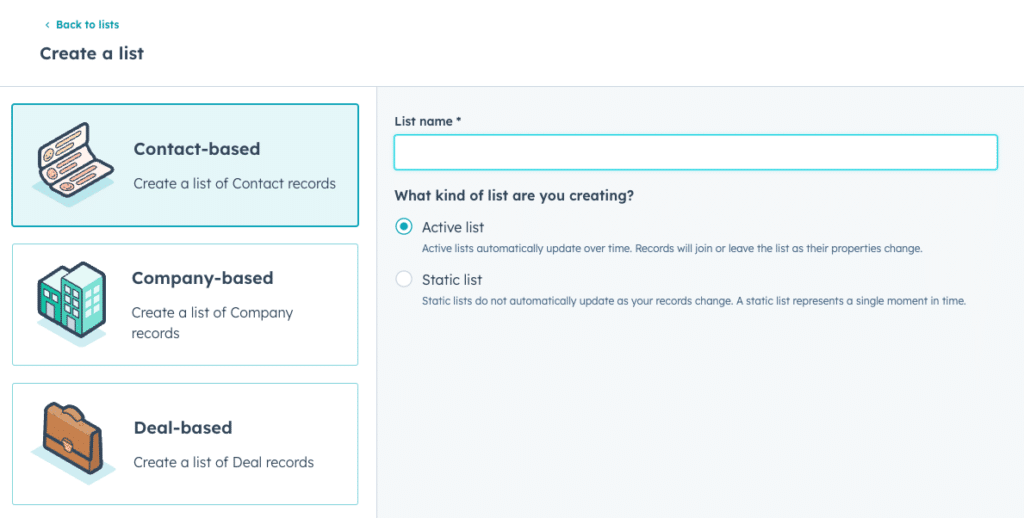Select the Active list radio button
This screenshot has height=518, width=1024.
(x=404, y=227)
